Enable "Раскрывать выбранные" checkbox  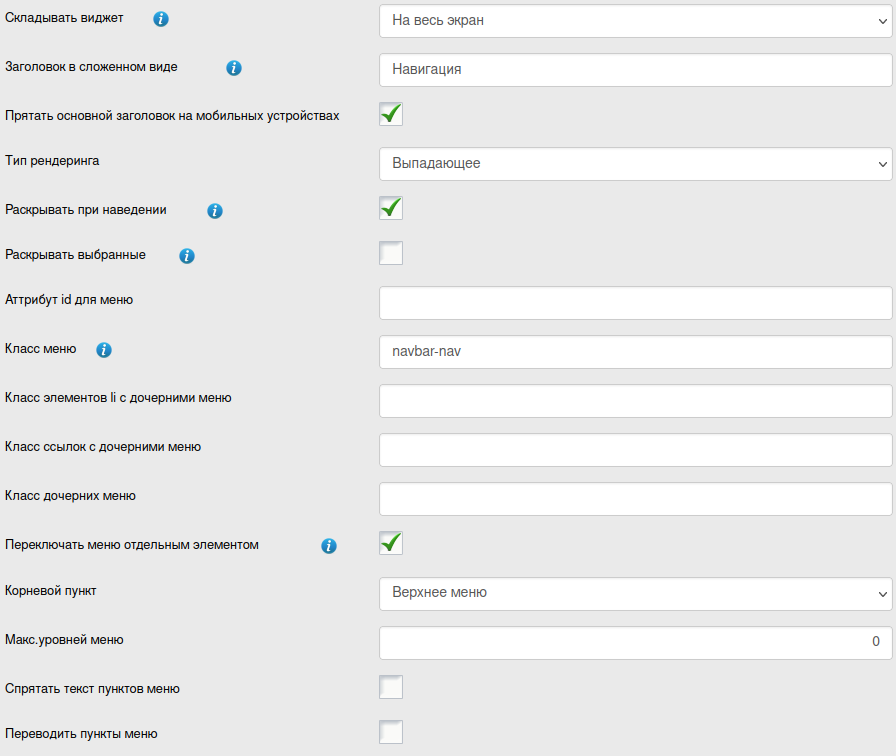pos(391,253)
